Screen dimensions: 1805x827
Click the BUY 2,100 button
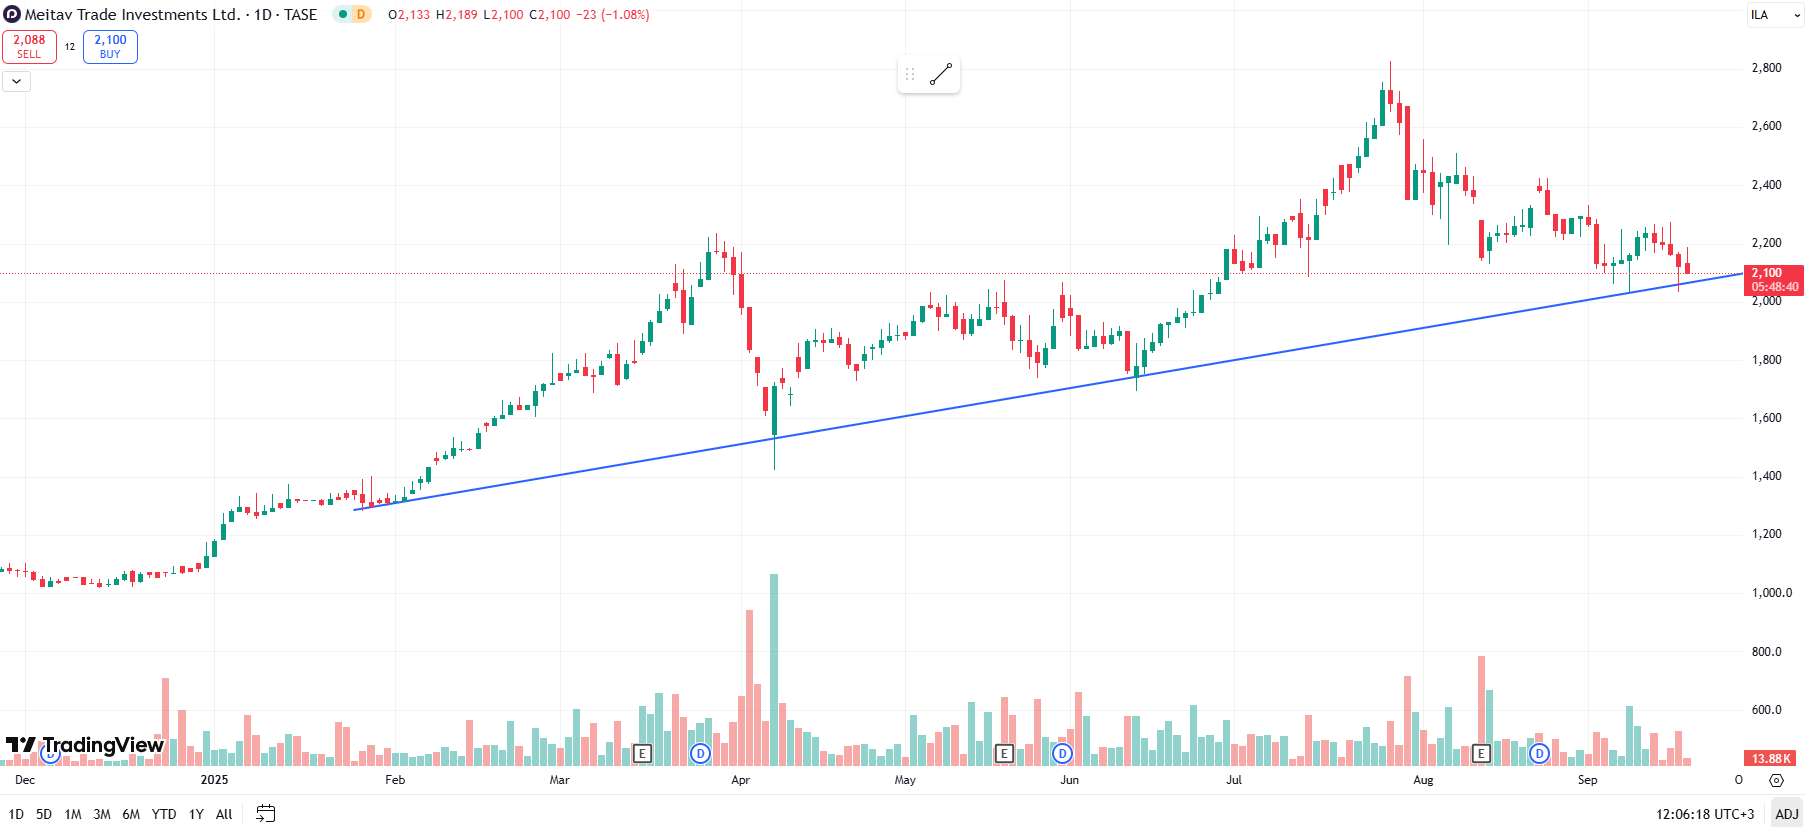tap(110, 46)
